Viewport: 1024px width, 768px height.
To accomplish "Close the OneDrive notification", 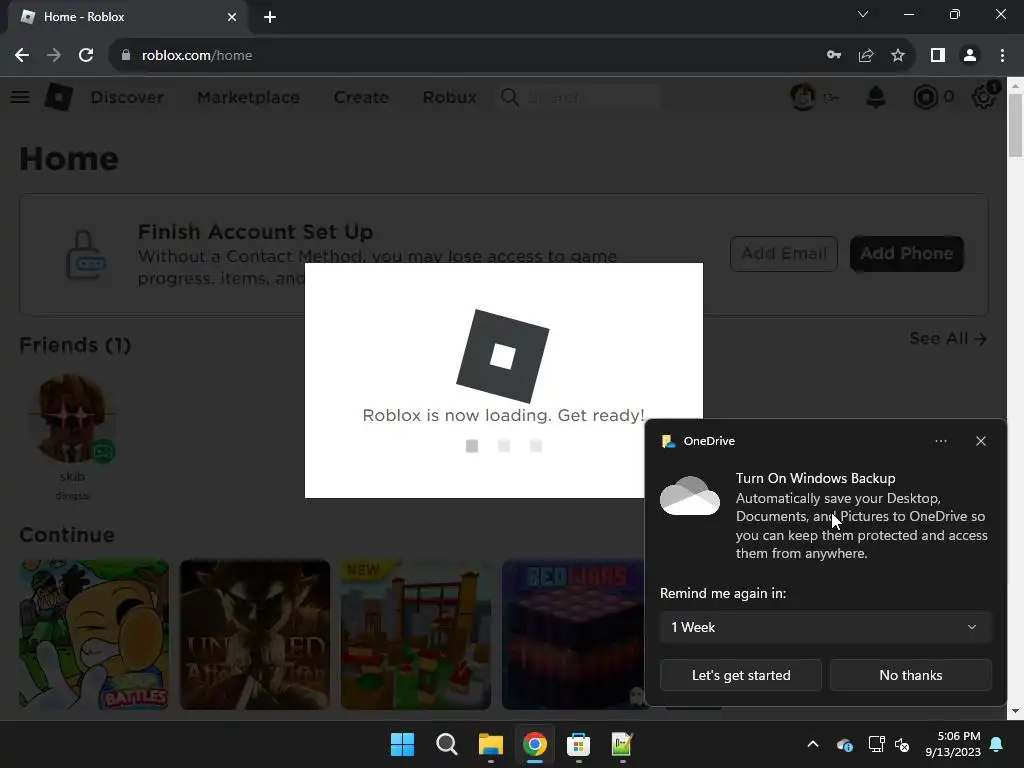I will tap(980, 441).
